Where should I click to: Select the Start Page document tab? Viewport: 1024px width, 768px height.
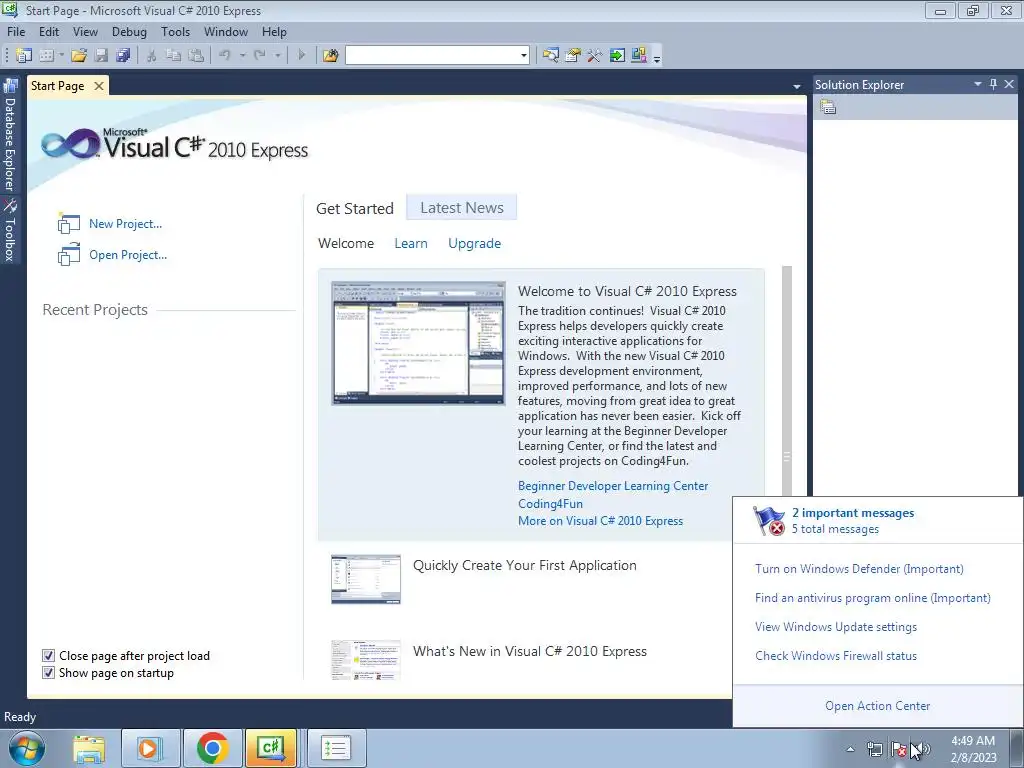point(57,86)
